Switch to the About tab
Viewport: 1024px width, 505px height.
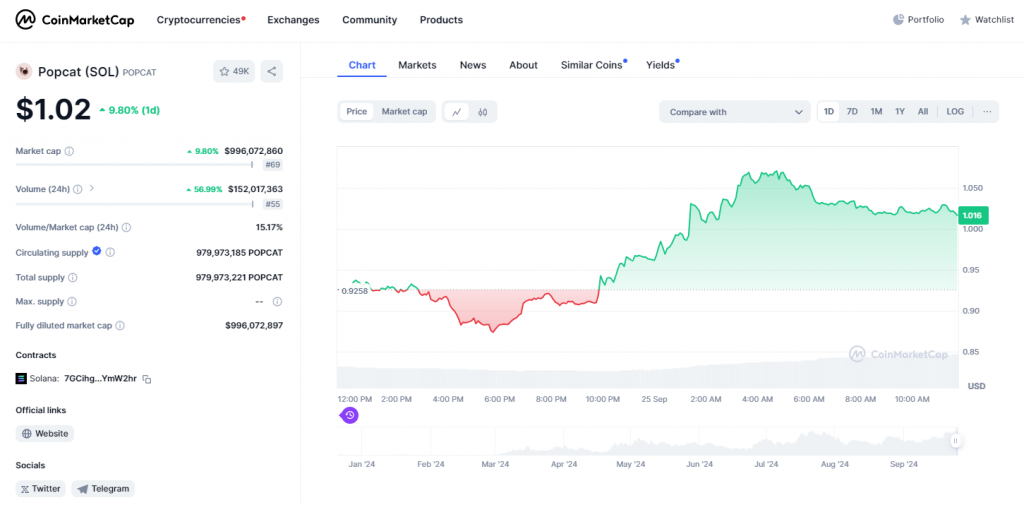click(523, 65)
